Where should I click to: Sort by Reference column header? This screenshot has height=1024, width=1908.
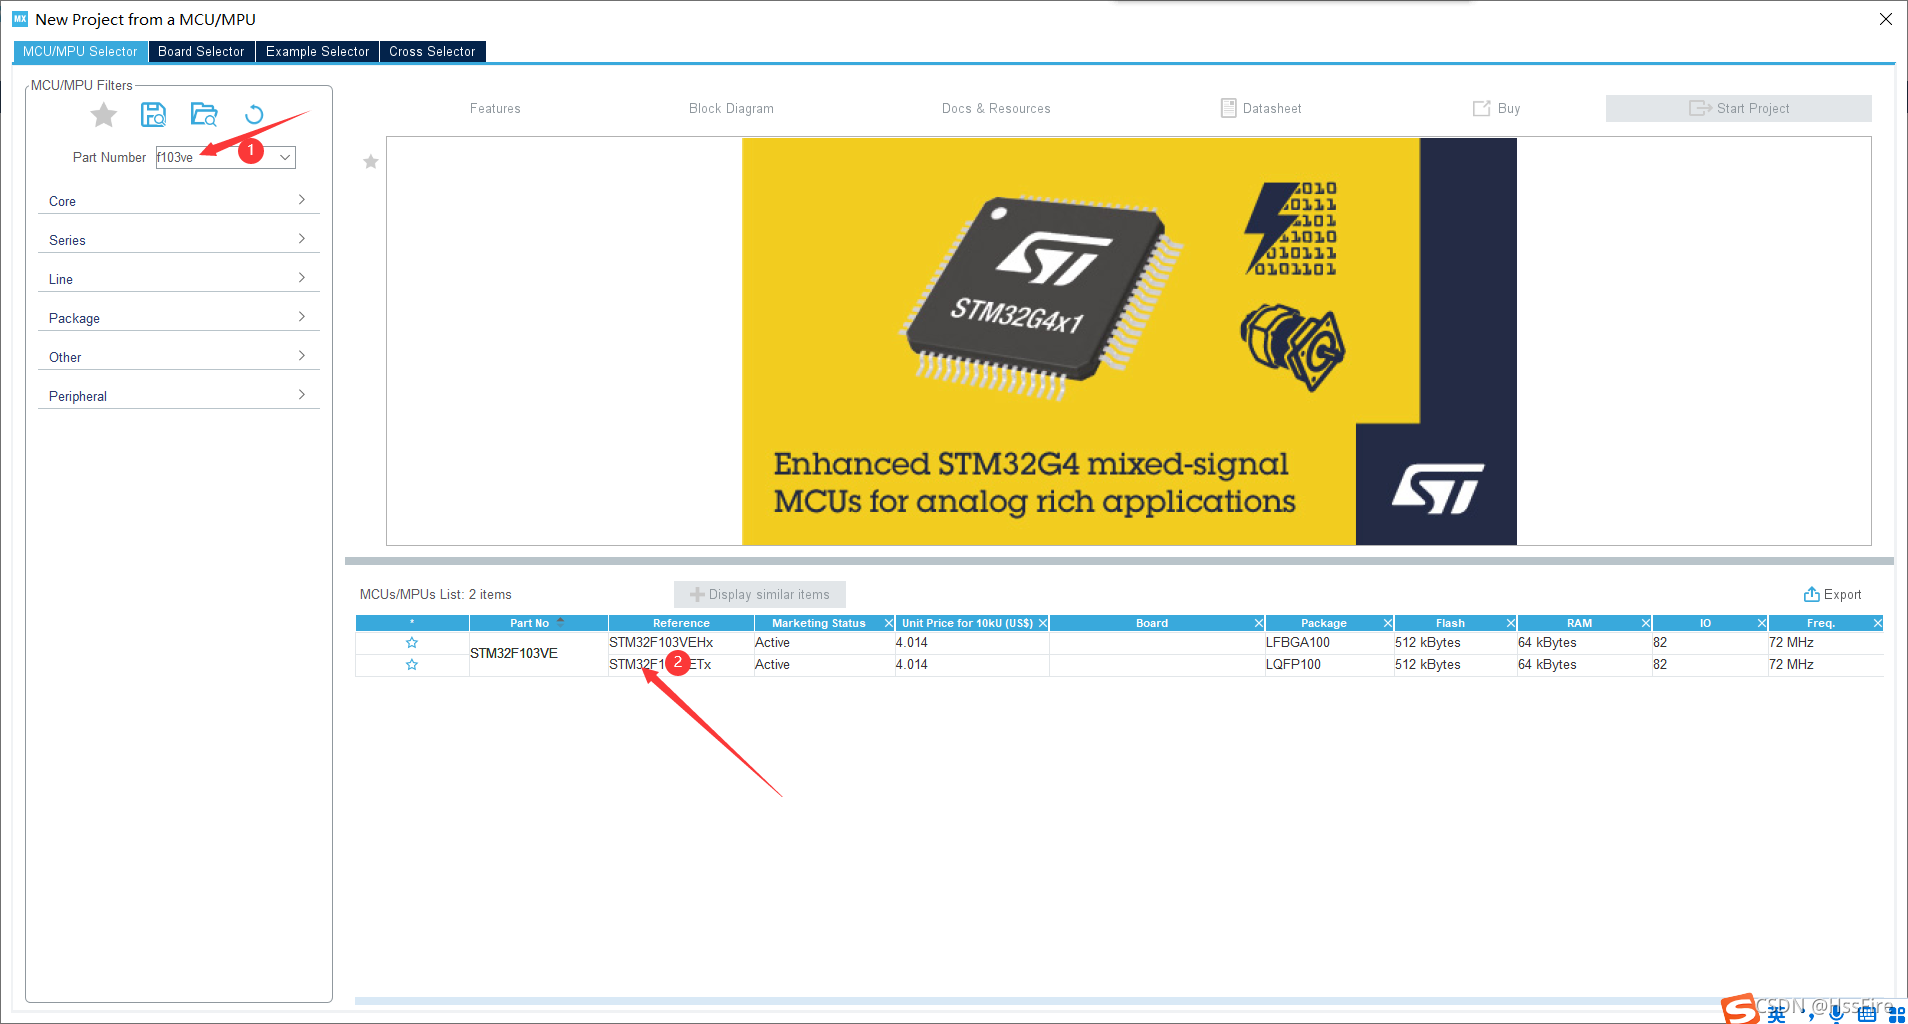(x=681, y=623)
